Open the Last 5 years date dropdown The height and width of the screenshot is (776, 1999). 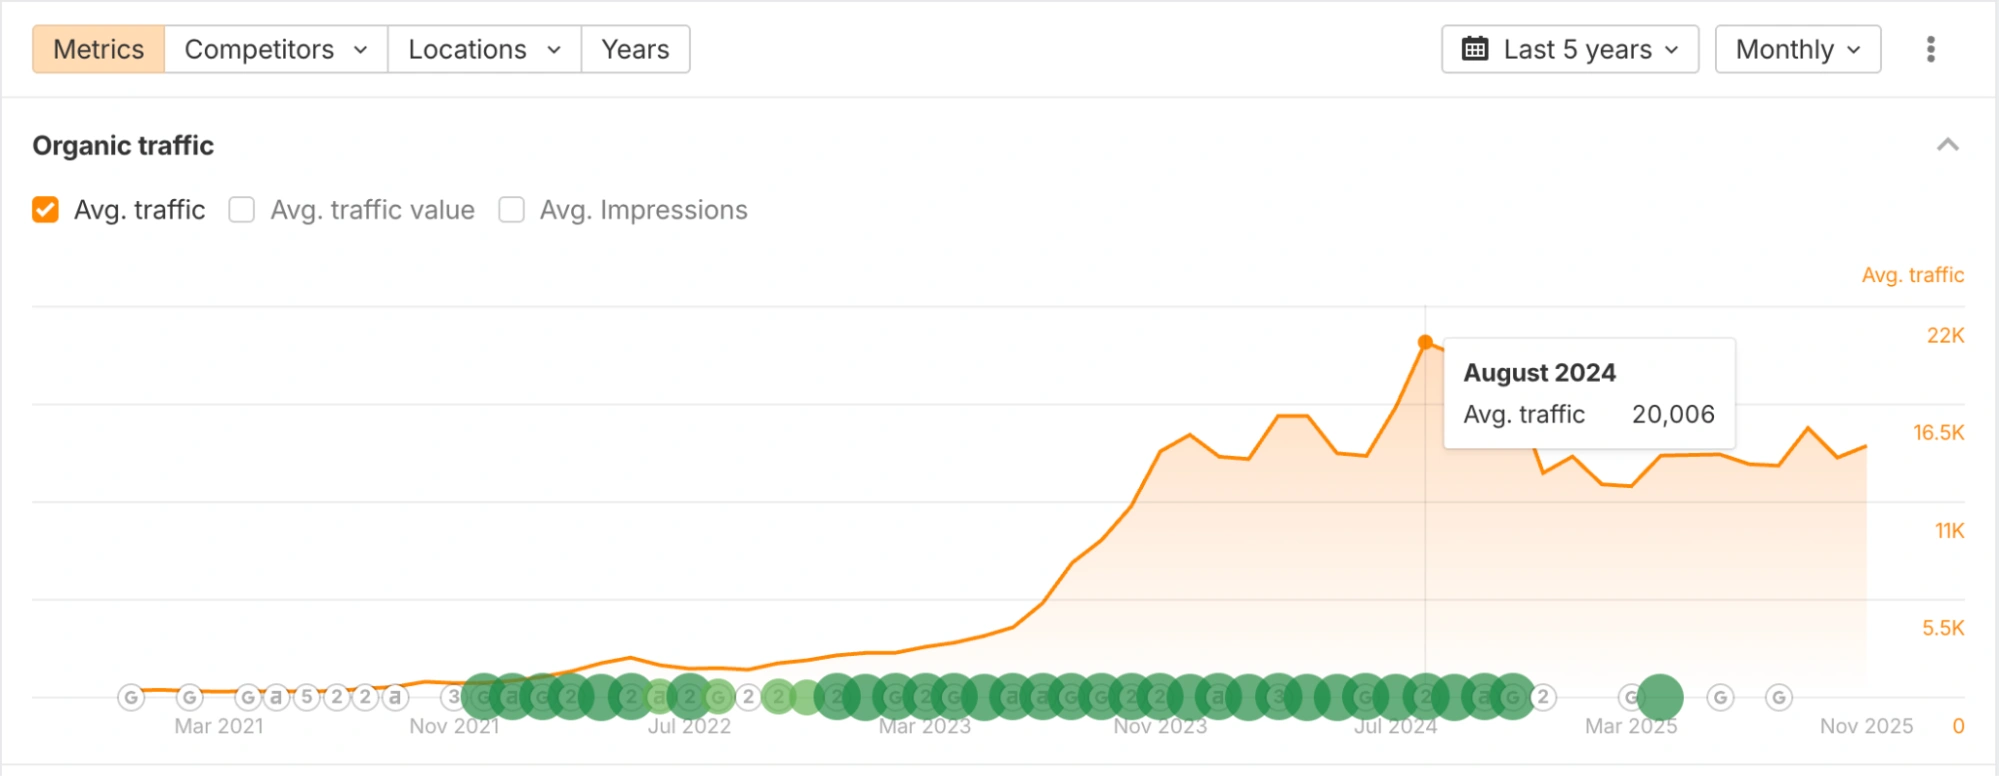point(1569,49)
